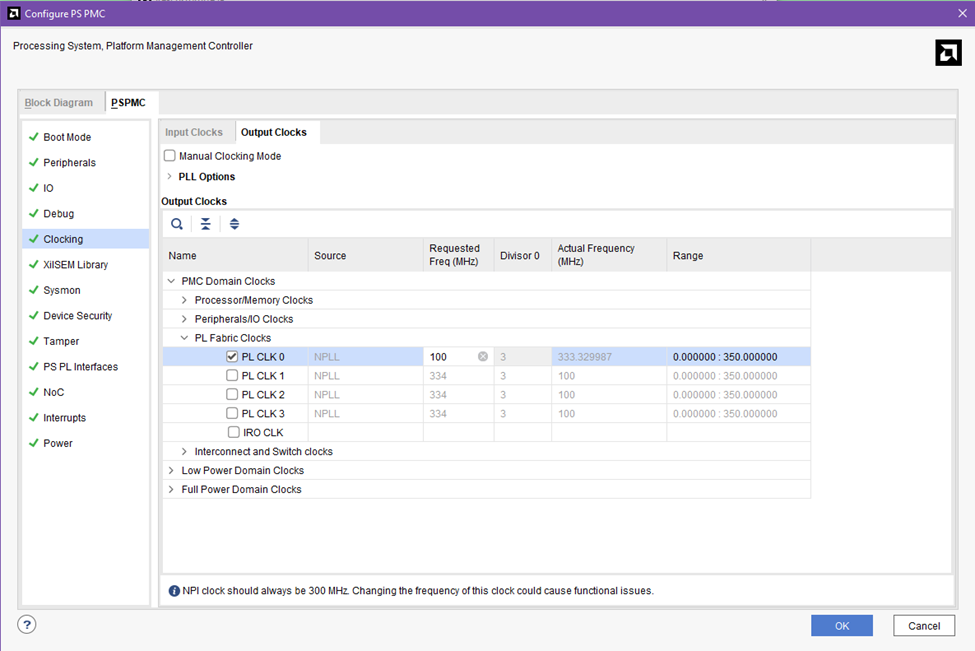Screen dimensions: 975x651
Task: Expand Processor/Memory Clocks tree node
Action: 184,300
